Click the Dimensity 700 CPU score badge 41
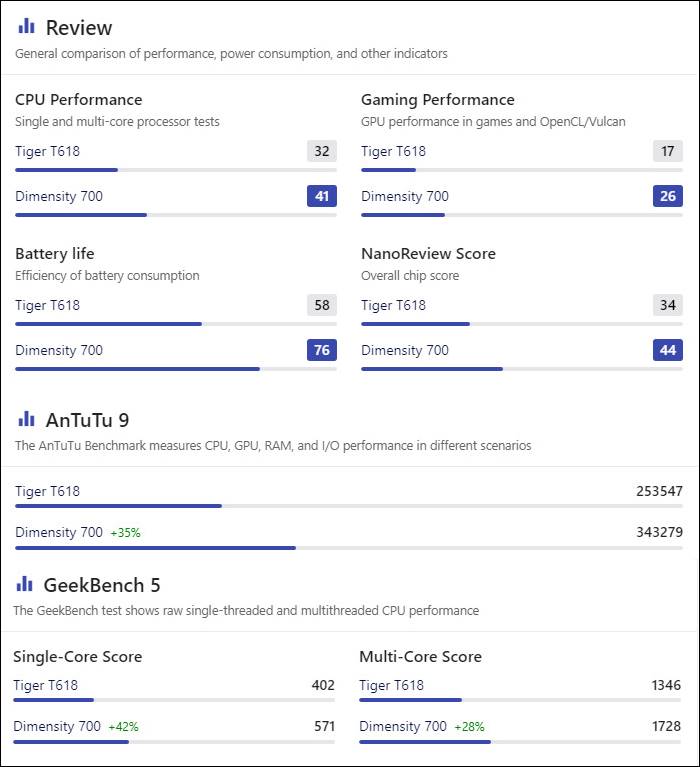Screen dimensions: 700x767 click(x=321, y=196)
